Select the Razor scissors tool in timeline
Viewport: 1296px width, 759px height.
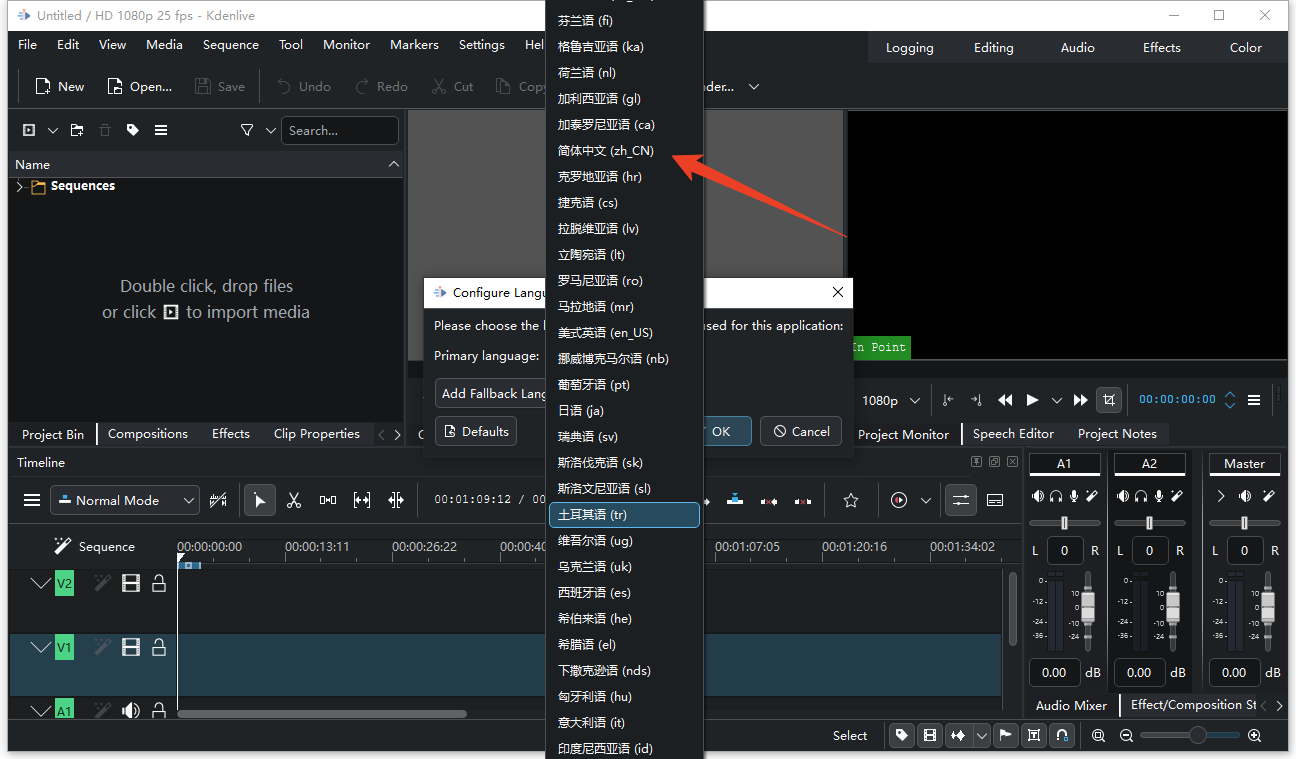(x=294, y=500)
